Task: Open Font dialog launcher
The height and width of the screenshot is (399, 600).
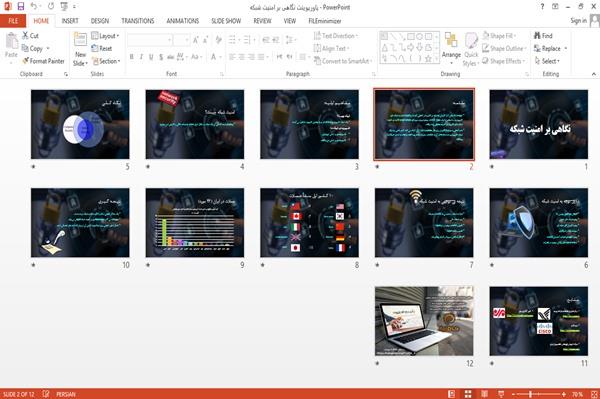Action: (x=222, y=74)
